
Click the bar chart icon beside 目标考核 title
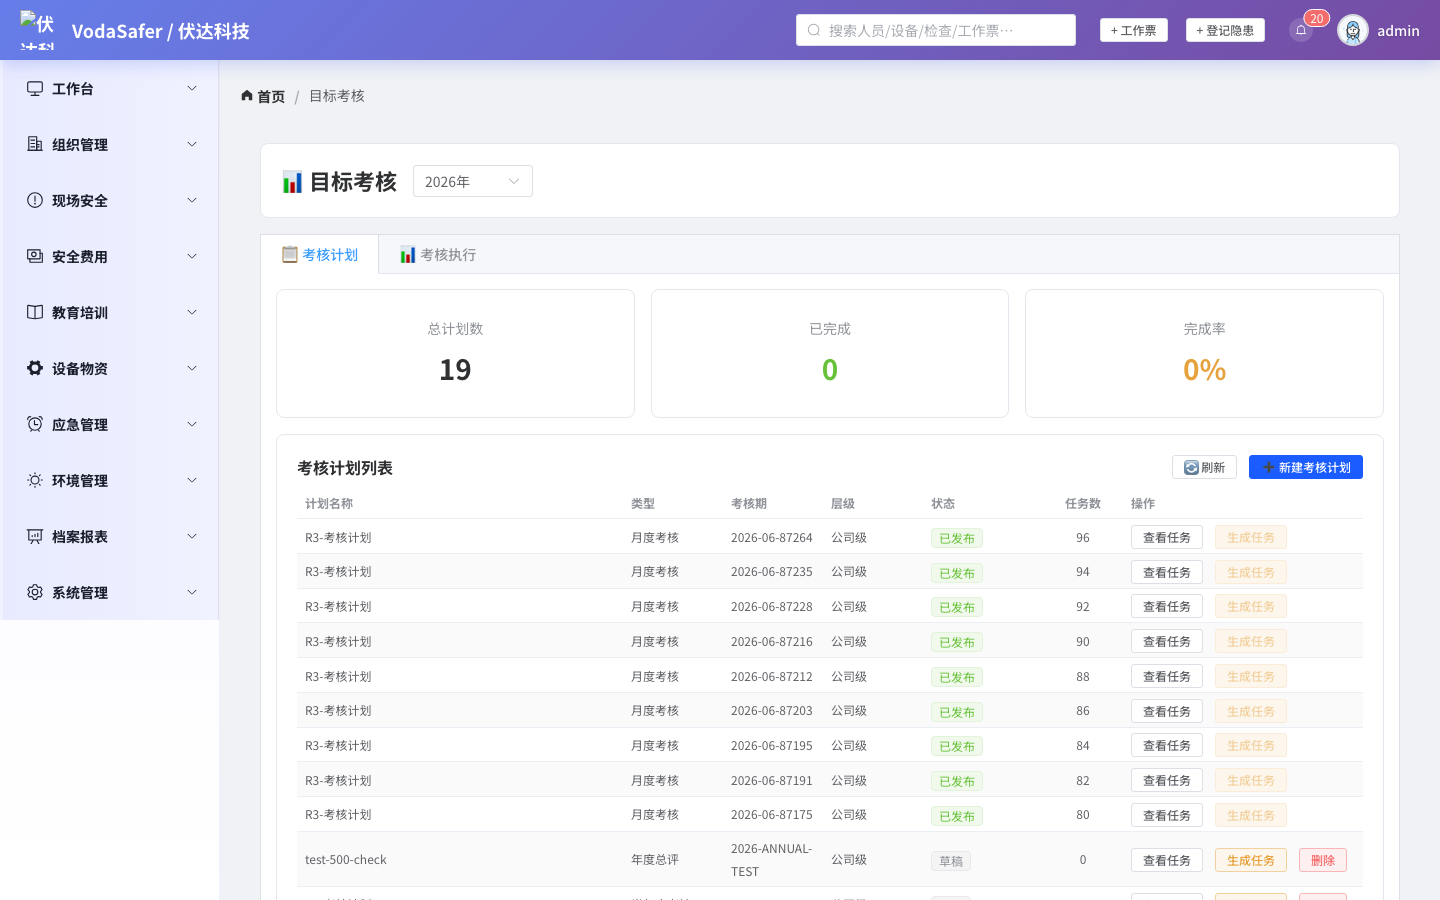(292, 182)
